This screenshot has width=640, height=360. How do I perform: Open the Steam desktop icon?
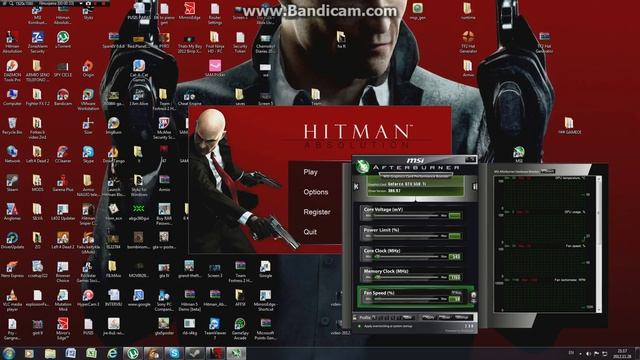coord(12,183)
